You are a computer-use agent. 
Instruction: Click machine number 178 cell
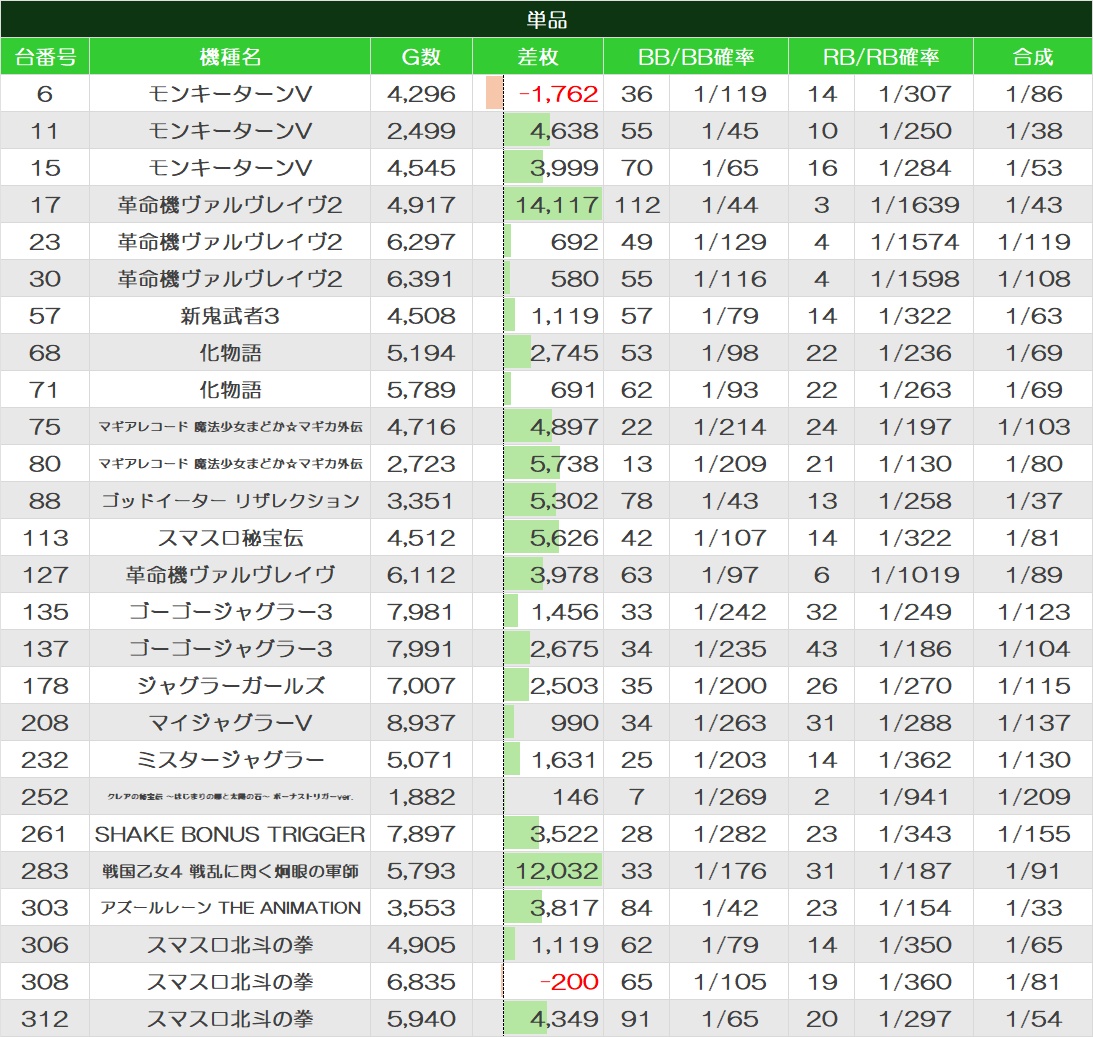pos(45,685)
